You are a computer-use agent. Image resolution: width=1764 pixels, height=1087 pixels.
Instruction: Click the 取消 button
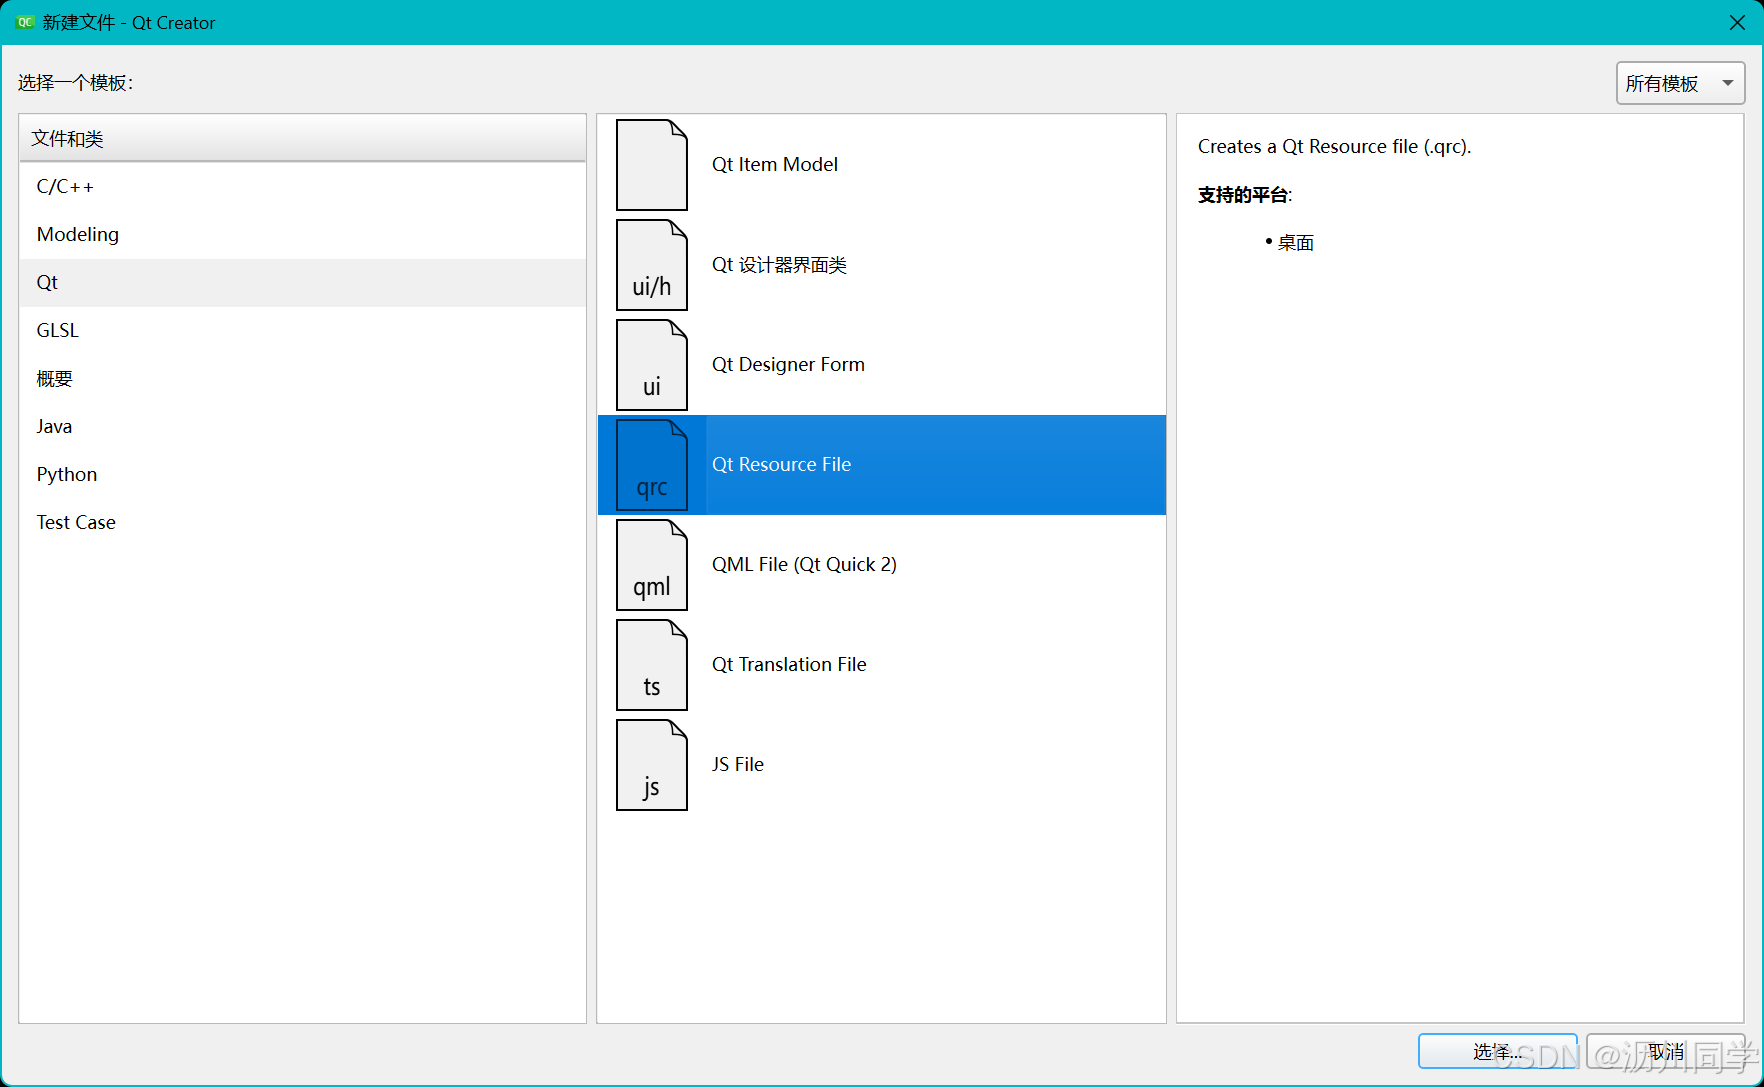(x=1666, y=1051)
